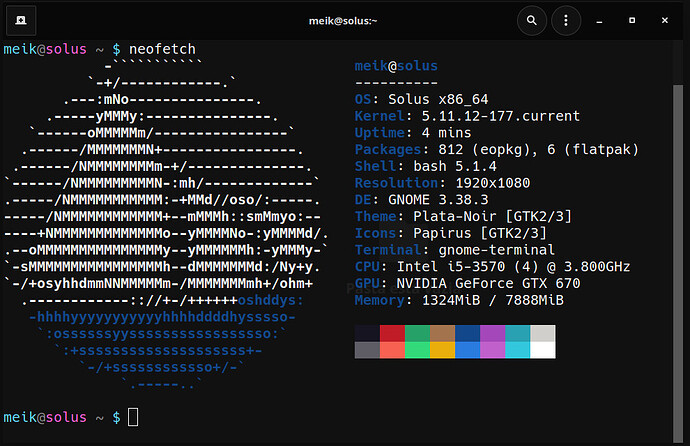Click 'Solus x86_64' OS value
This screenshot has height=446, width=690.
pos(438,99)
